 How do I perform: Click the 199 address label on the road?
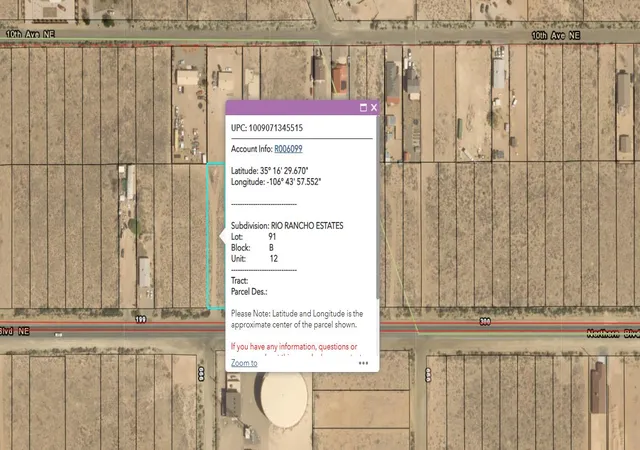(x=141, y=319)
